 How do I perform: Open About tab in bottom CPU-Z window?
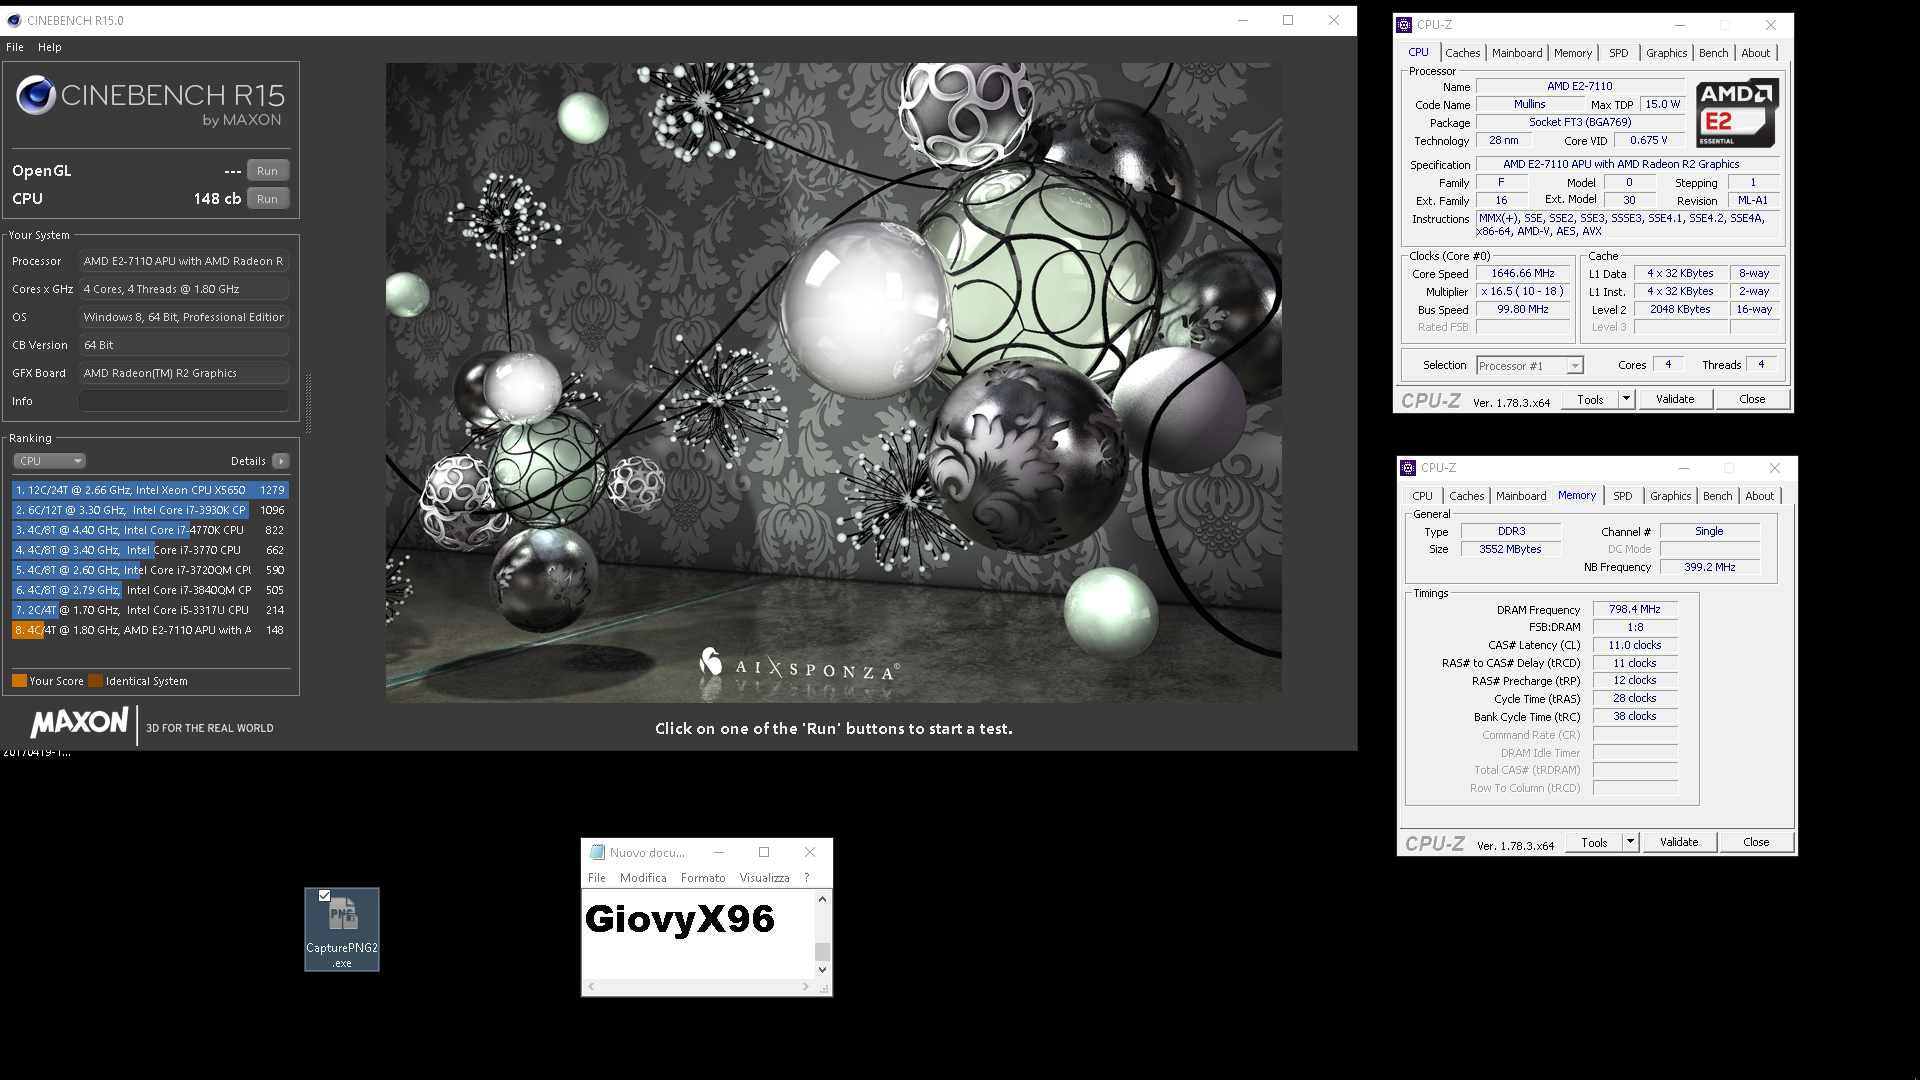1760,496
